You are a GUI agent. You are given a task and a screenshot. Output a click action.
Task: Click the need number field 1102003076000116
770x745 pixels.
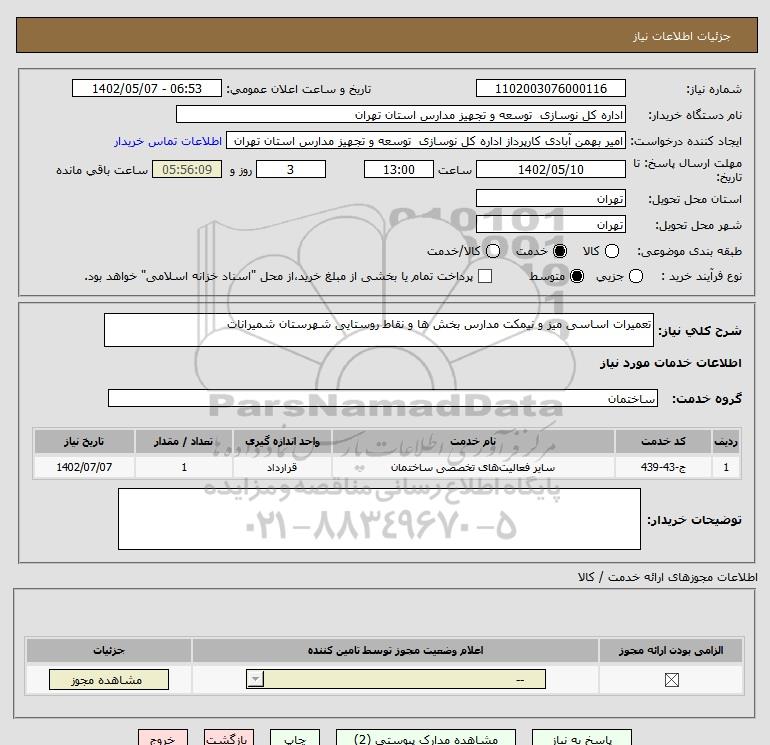(x=550, y=88)
